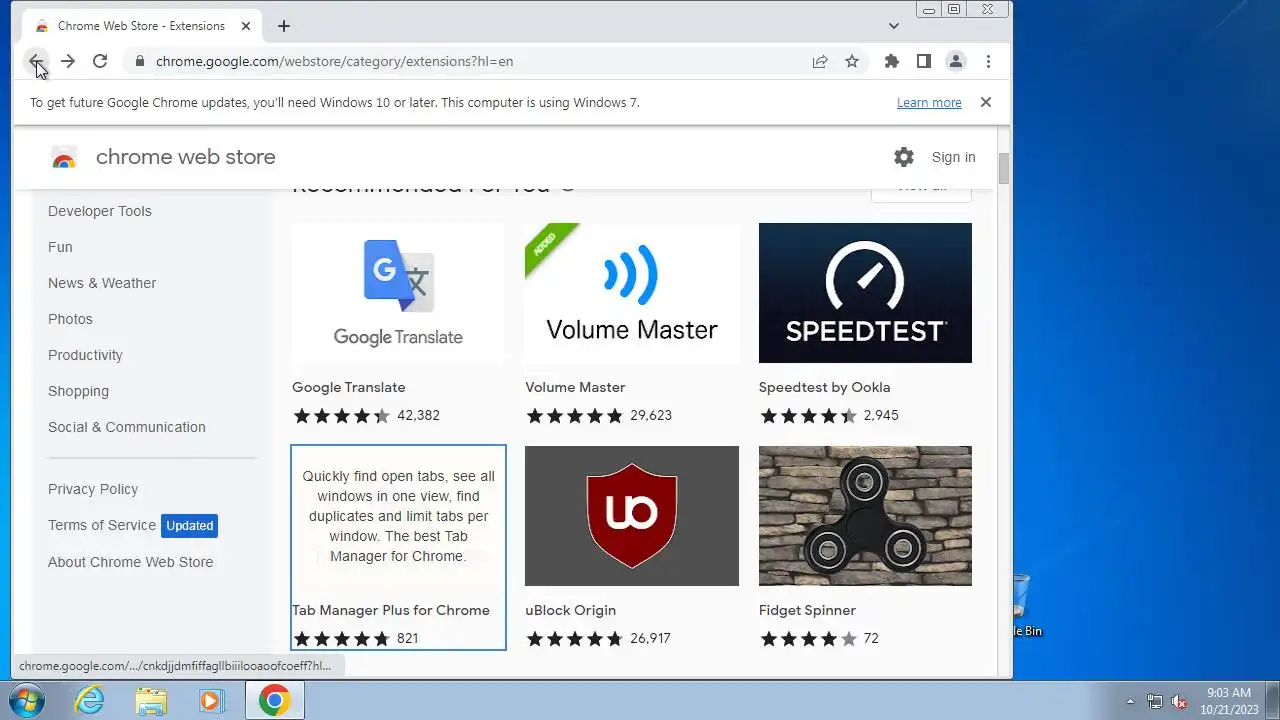The image size is (1280, 720).
Task: Click the lock icon in the address bar
Action: tap(139, 61)
